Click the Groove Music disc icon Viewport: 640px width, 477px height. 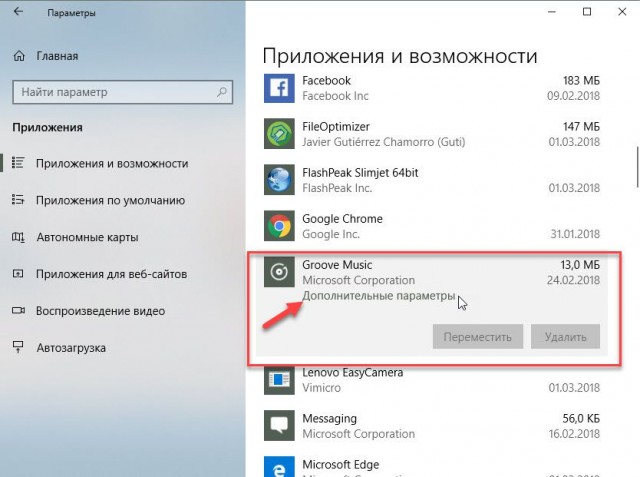(x=277, y=273)
